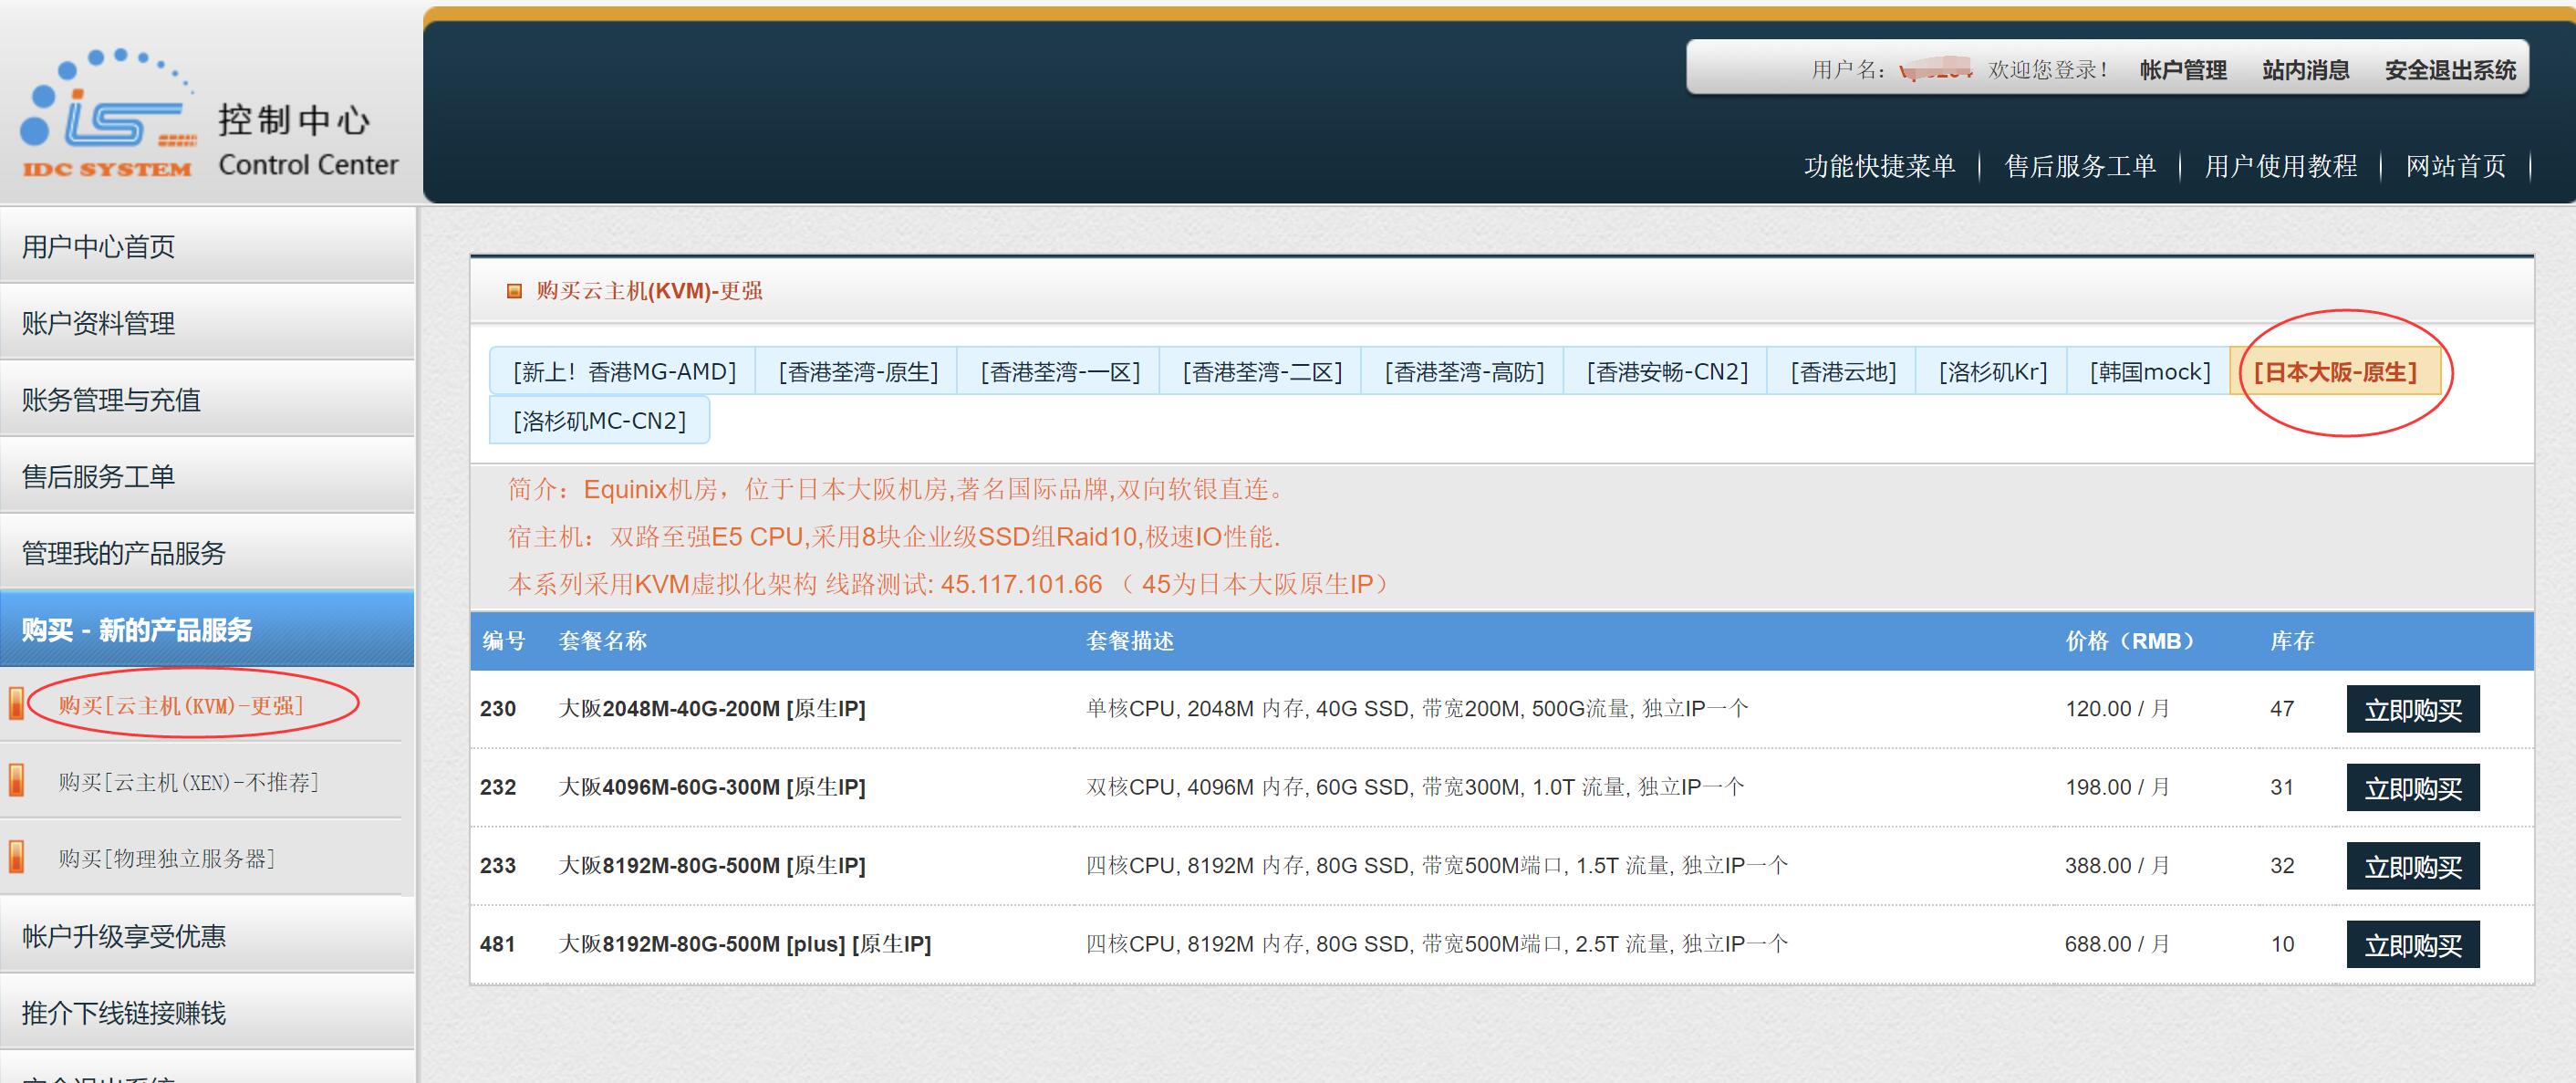This screenshot has height=1083, width=2576.
Task: Switch to [洛杉矶MC-CN2] tab
Action: 599,421
